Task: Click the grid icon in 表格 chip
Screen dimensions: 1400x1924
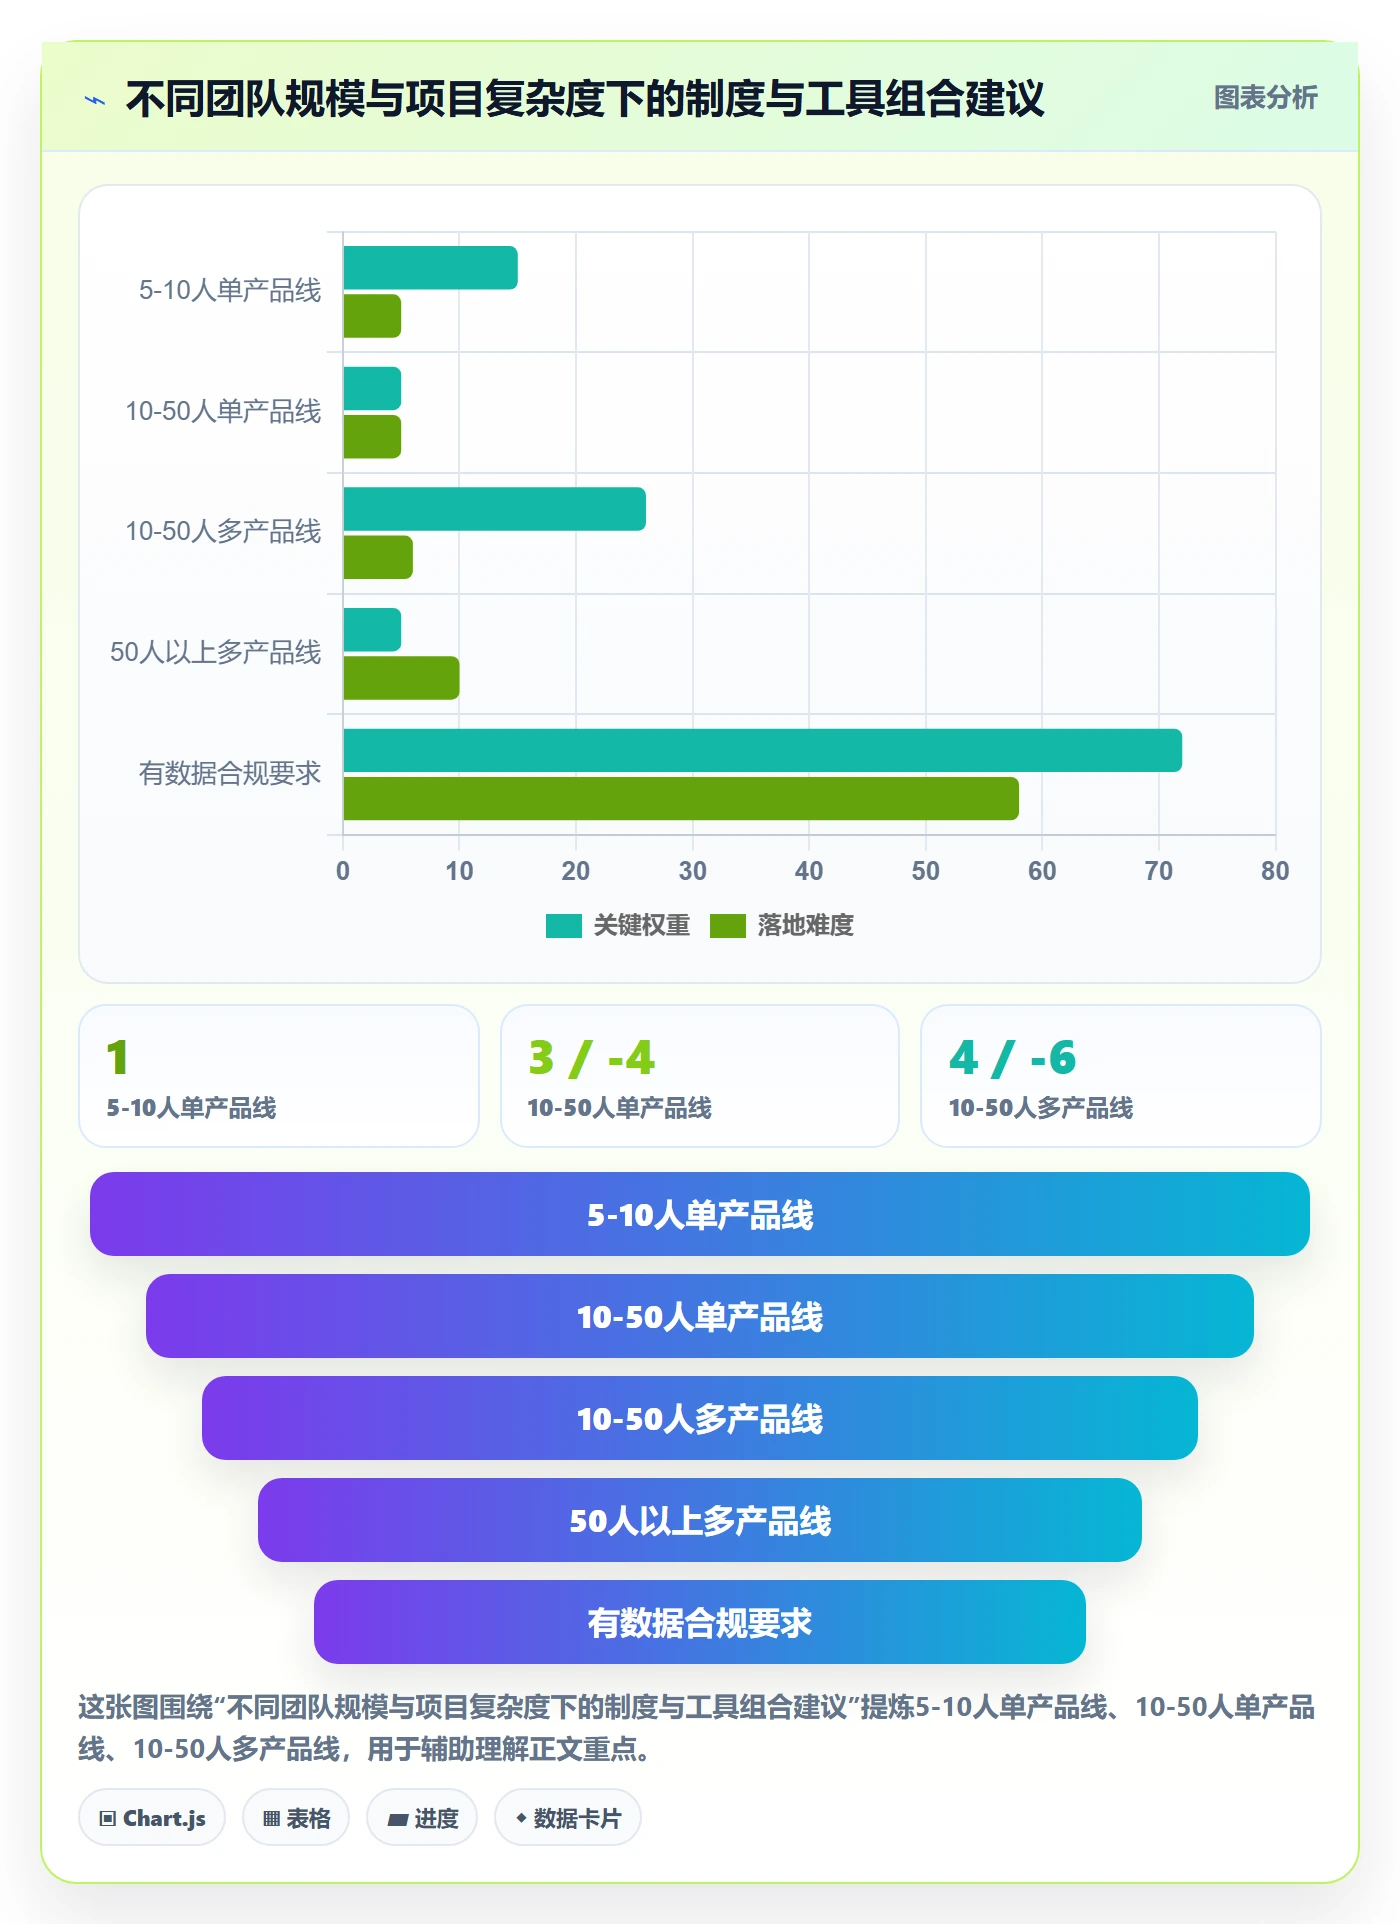Action: coord(271,1819)
